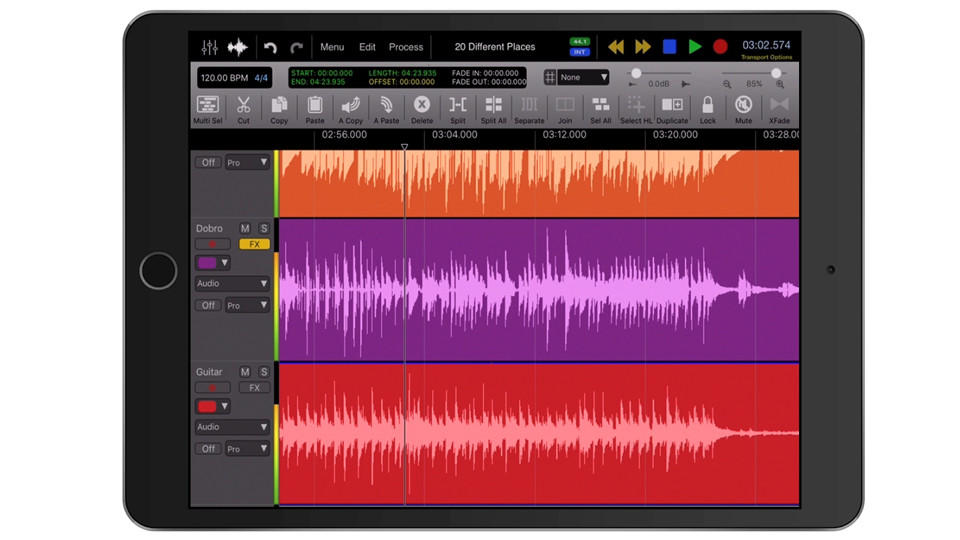960x540 pixels.
Task: Open the Dobro track color dropdown arrow
Action: (225, 263)
